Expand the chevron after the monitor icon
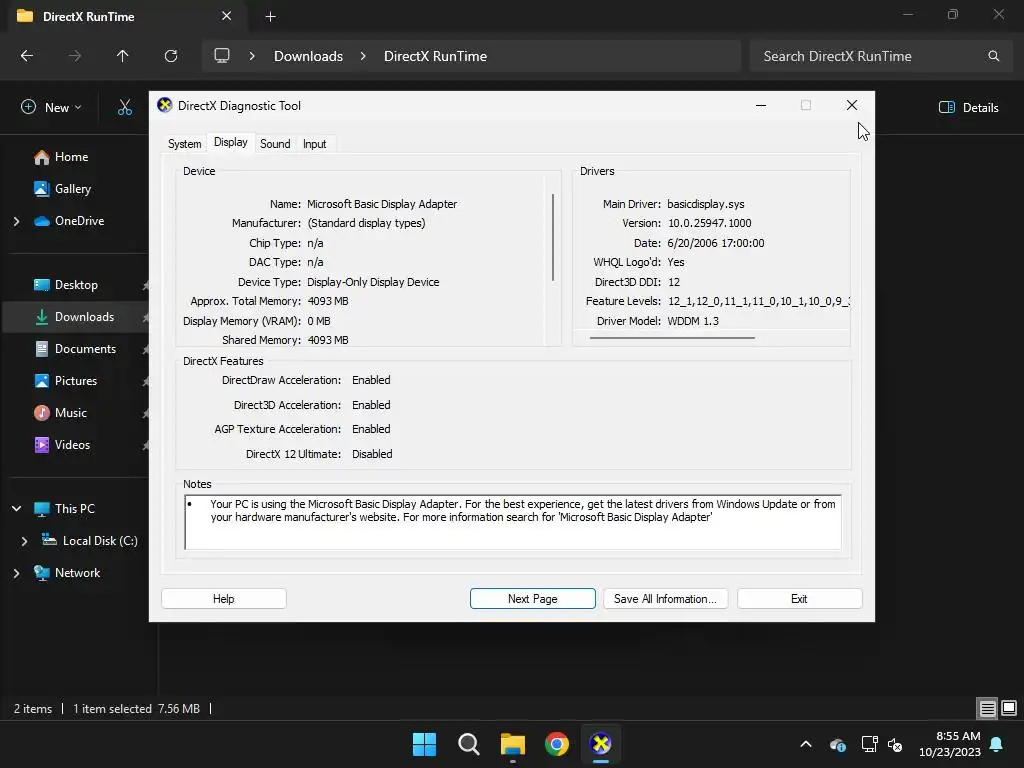 coord(252,56)
